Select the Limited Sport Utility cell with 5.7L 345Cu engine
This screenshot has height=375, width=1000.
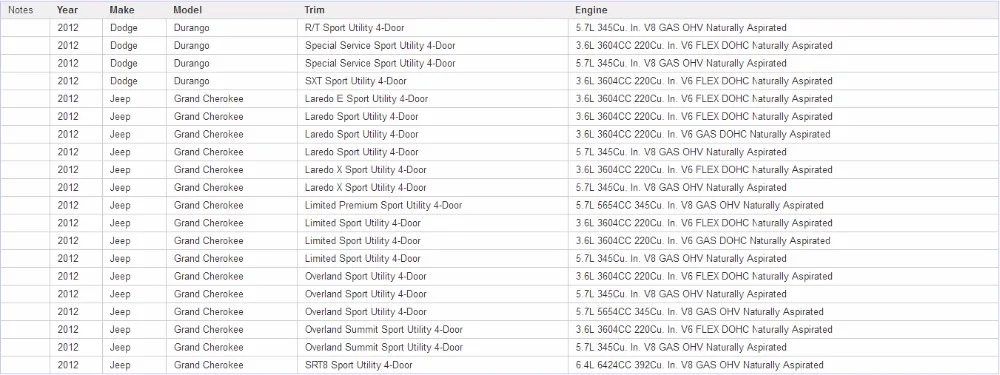pos(433,259)
